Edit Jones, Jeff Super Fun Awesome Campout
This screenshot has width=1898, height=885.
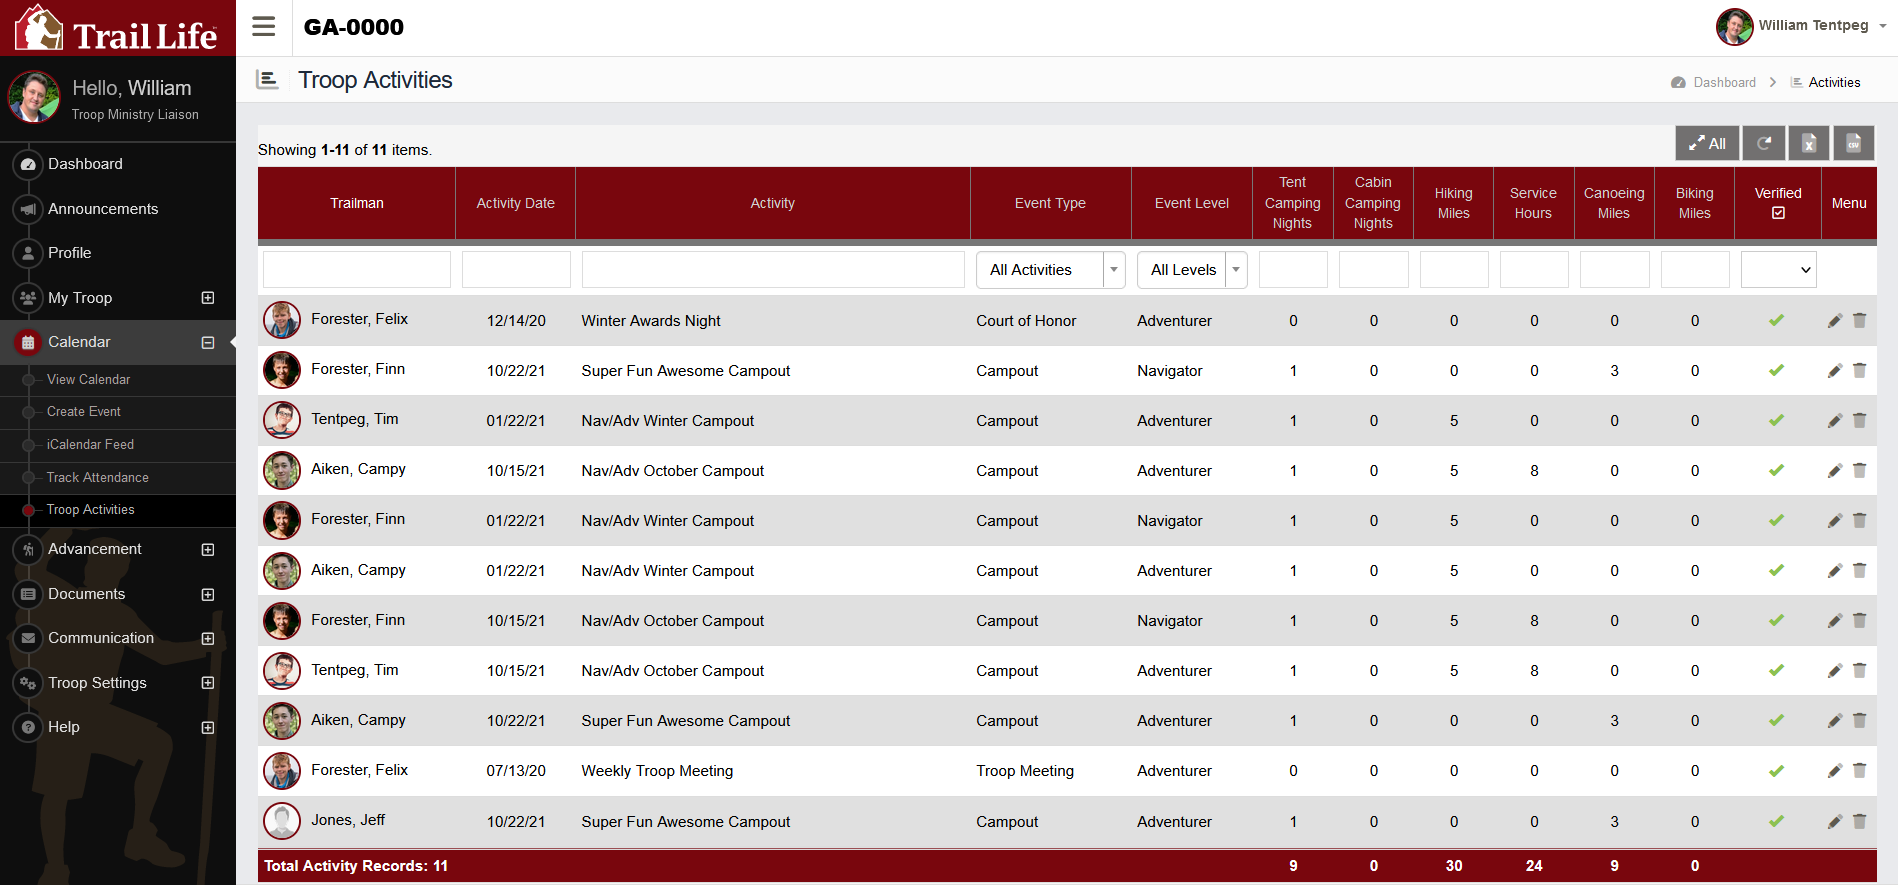1835,822
